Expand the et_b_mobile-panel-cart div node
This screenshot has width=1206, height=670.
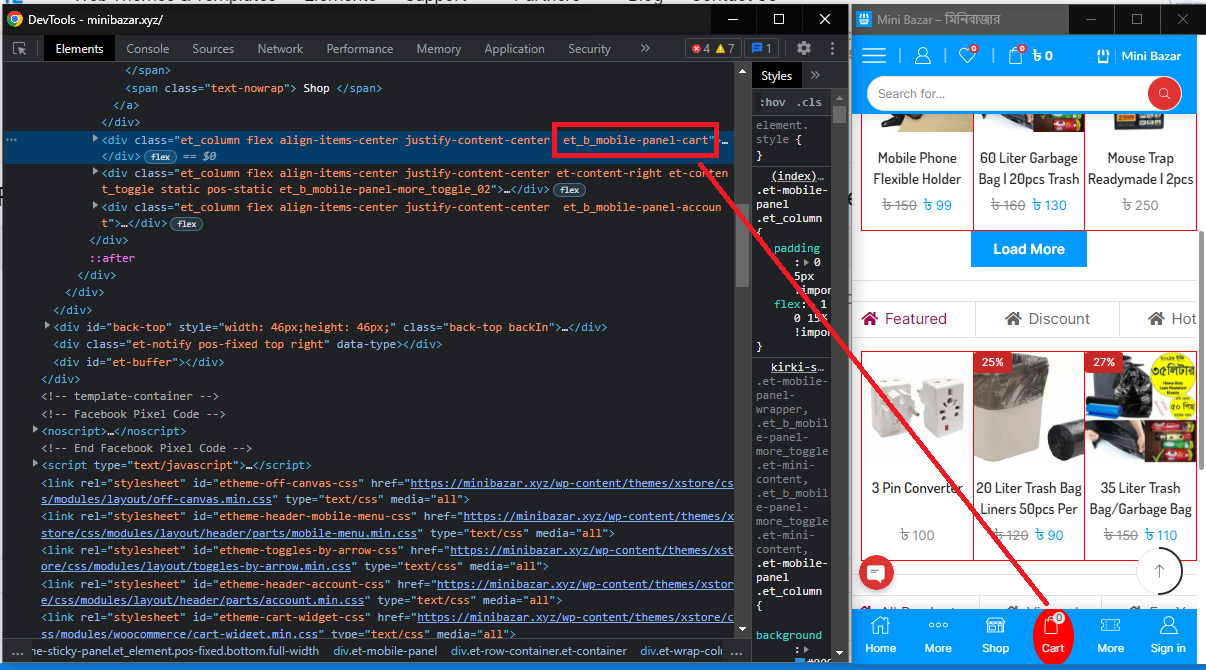[x=95, y=139]
